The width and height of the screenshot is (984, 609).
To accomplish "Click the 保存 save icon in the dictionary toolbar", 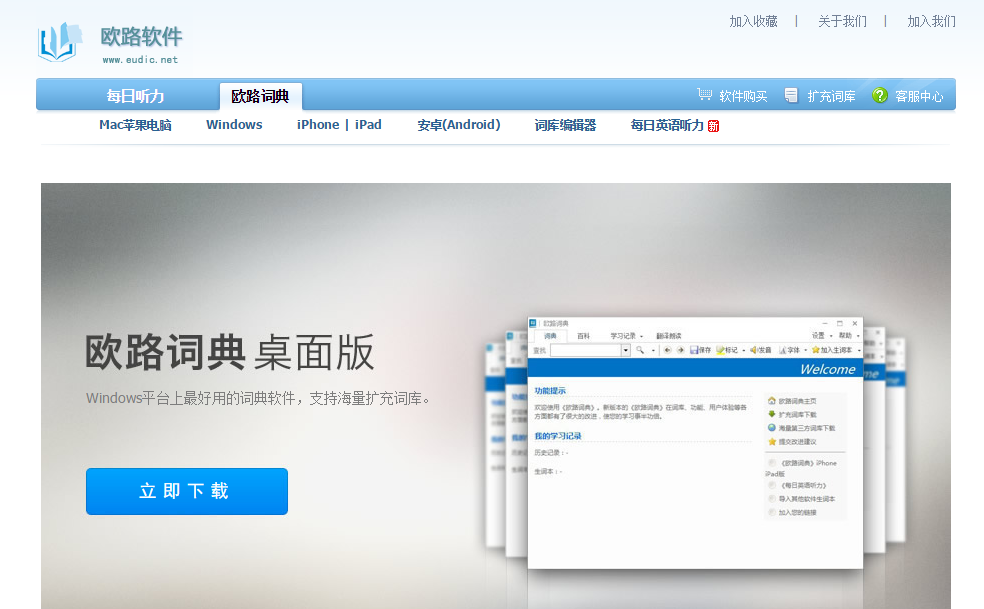I will click(x=693, y=350).
